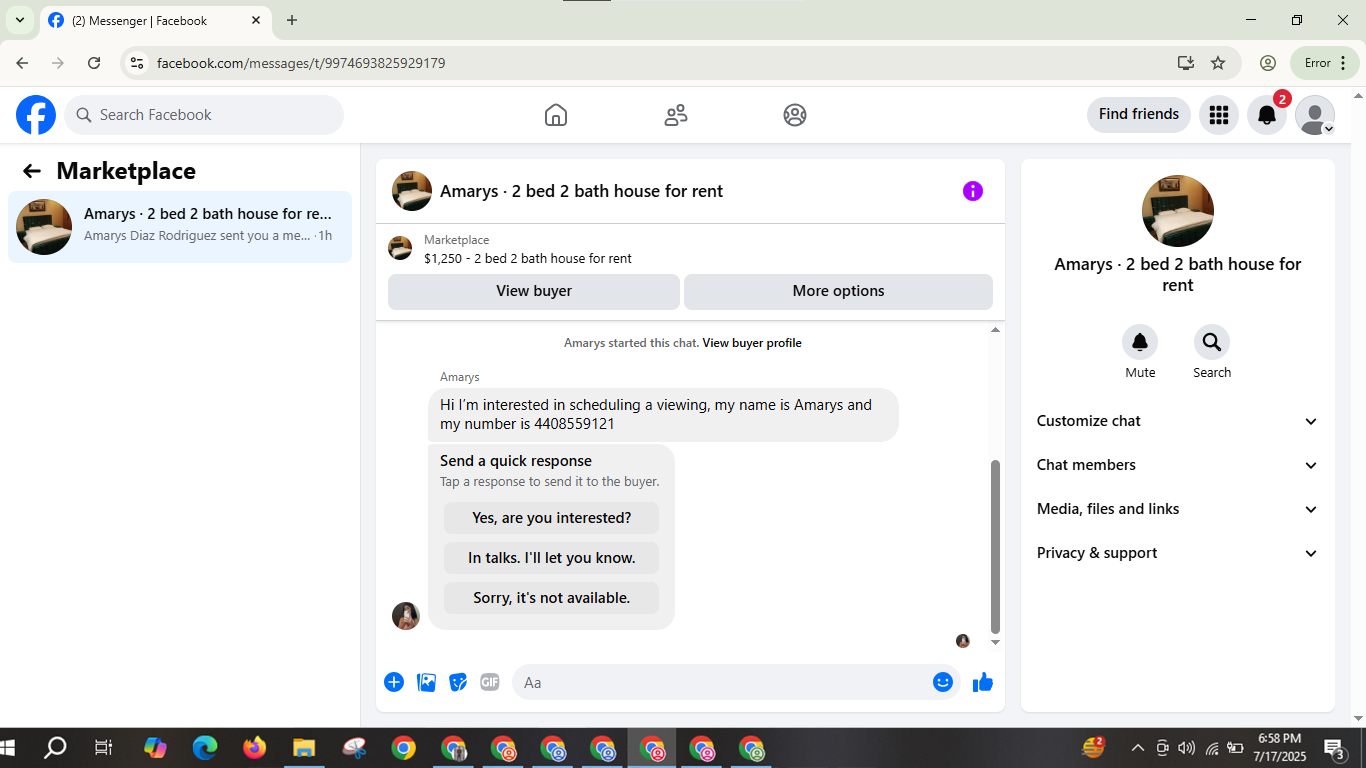Image resolution: width=1366 pixels, height=768 pixels.
Task: Click the back arrow beside Marketplace
Action: 32,171
